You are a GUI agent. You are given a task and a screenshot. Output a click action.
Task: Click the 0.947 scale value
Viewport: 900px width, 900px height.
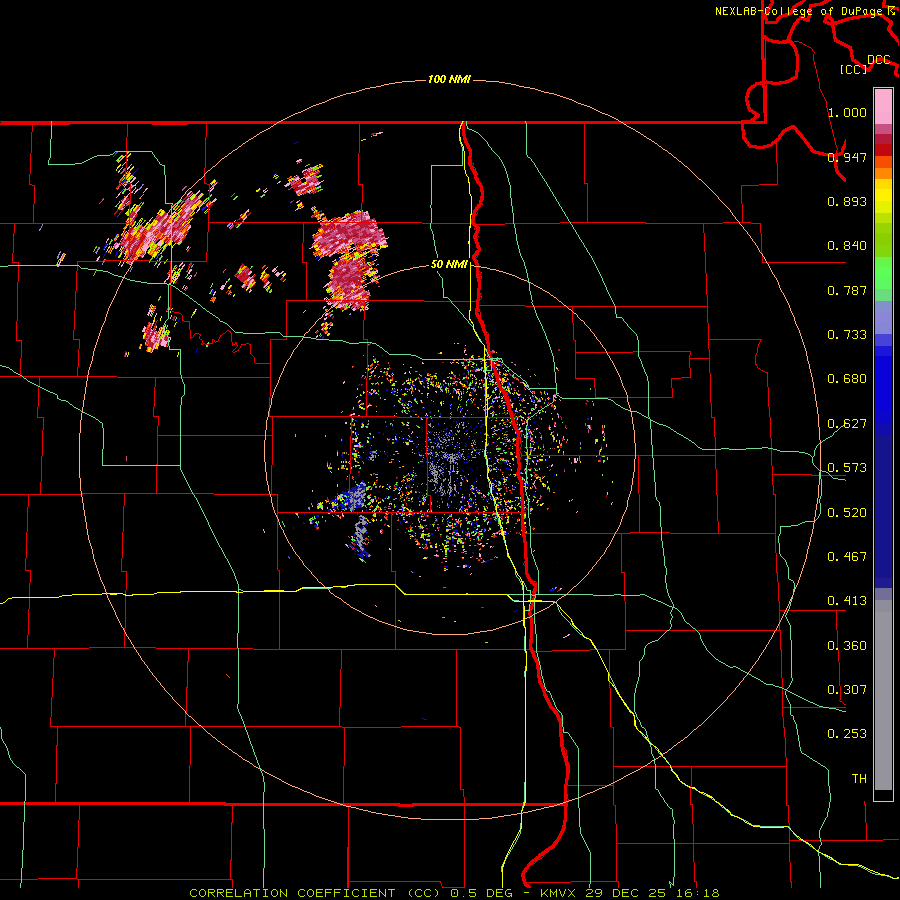[x=847, y=157]
